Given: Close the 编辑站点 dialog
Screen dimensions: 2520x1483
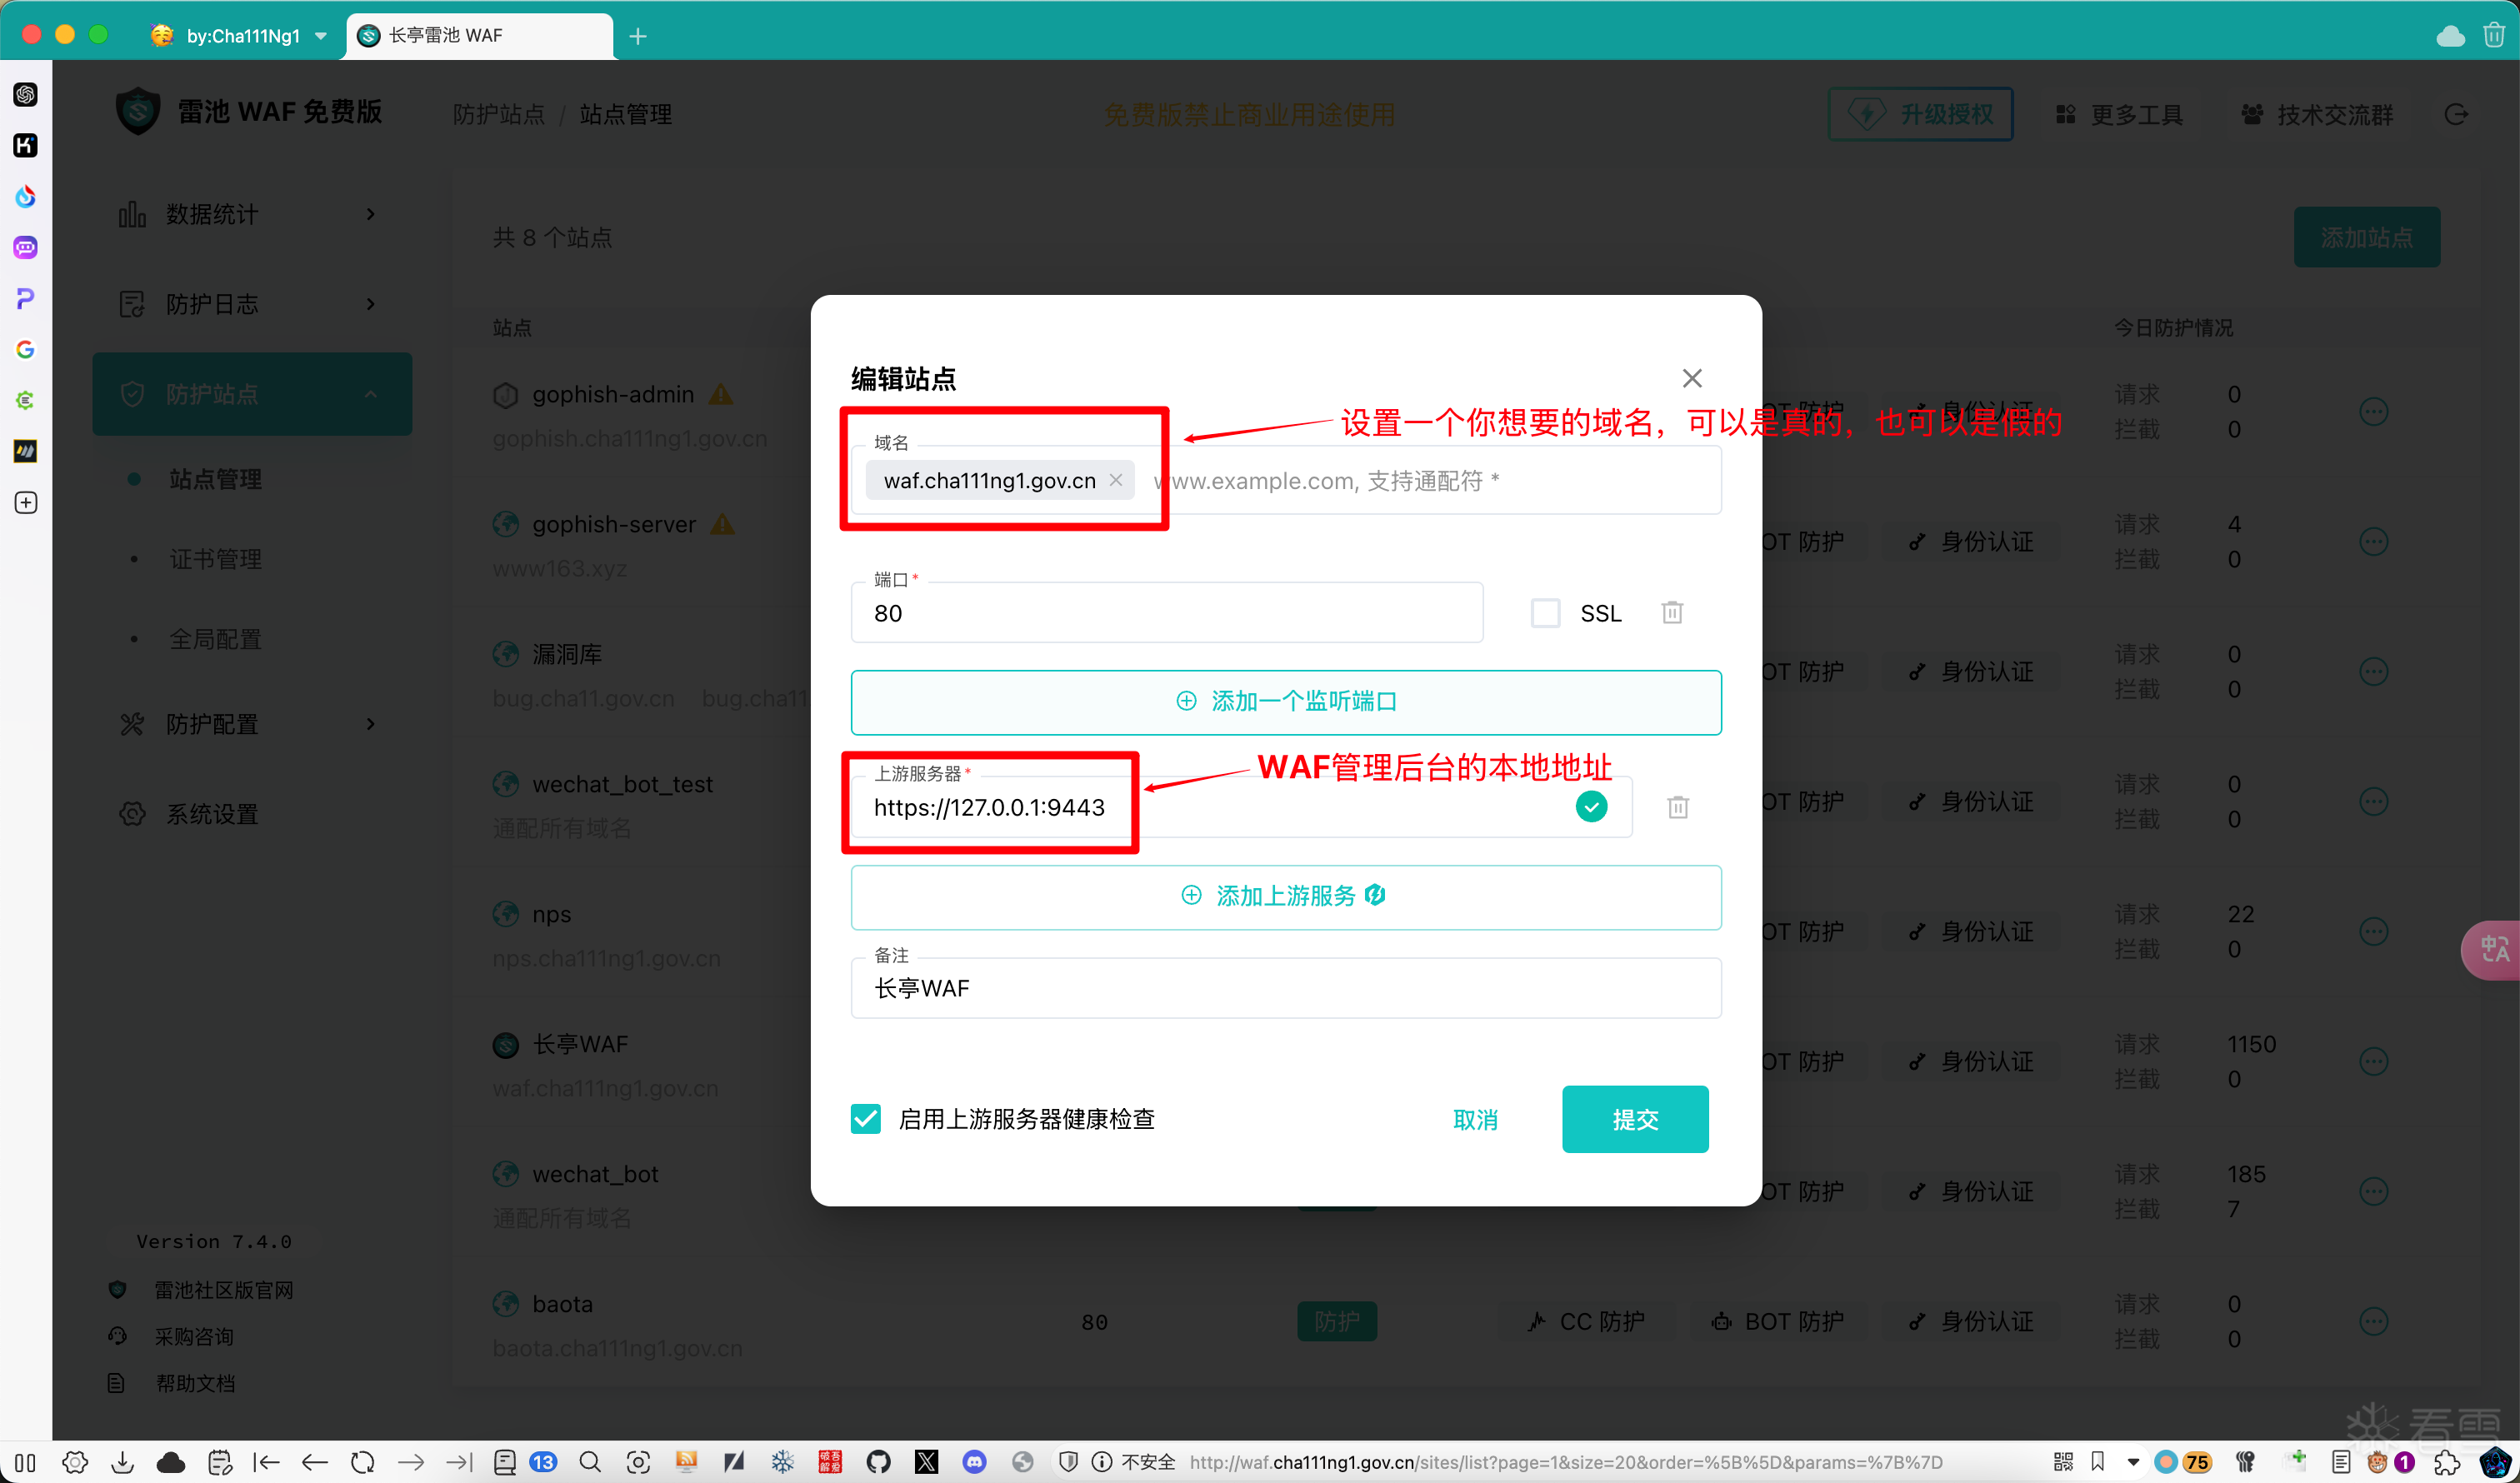Looking at the screenshot, I should click(x=1691, y=378).
